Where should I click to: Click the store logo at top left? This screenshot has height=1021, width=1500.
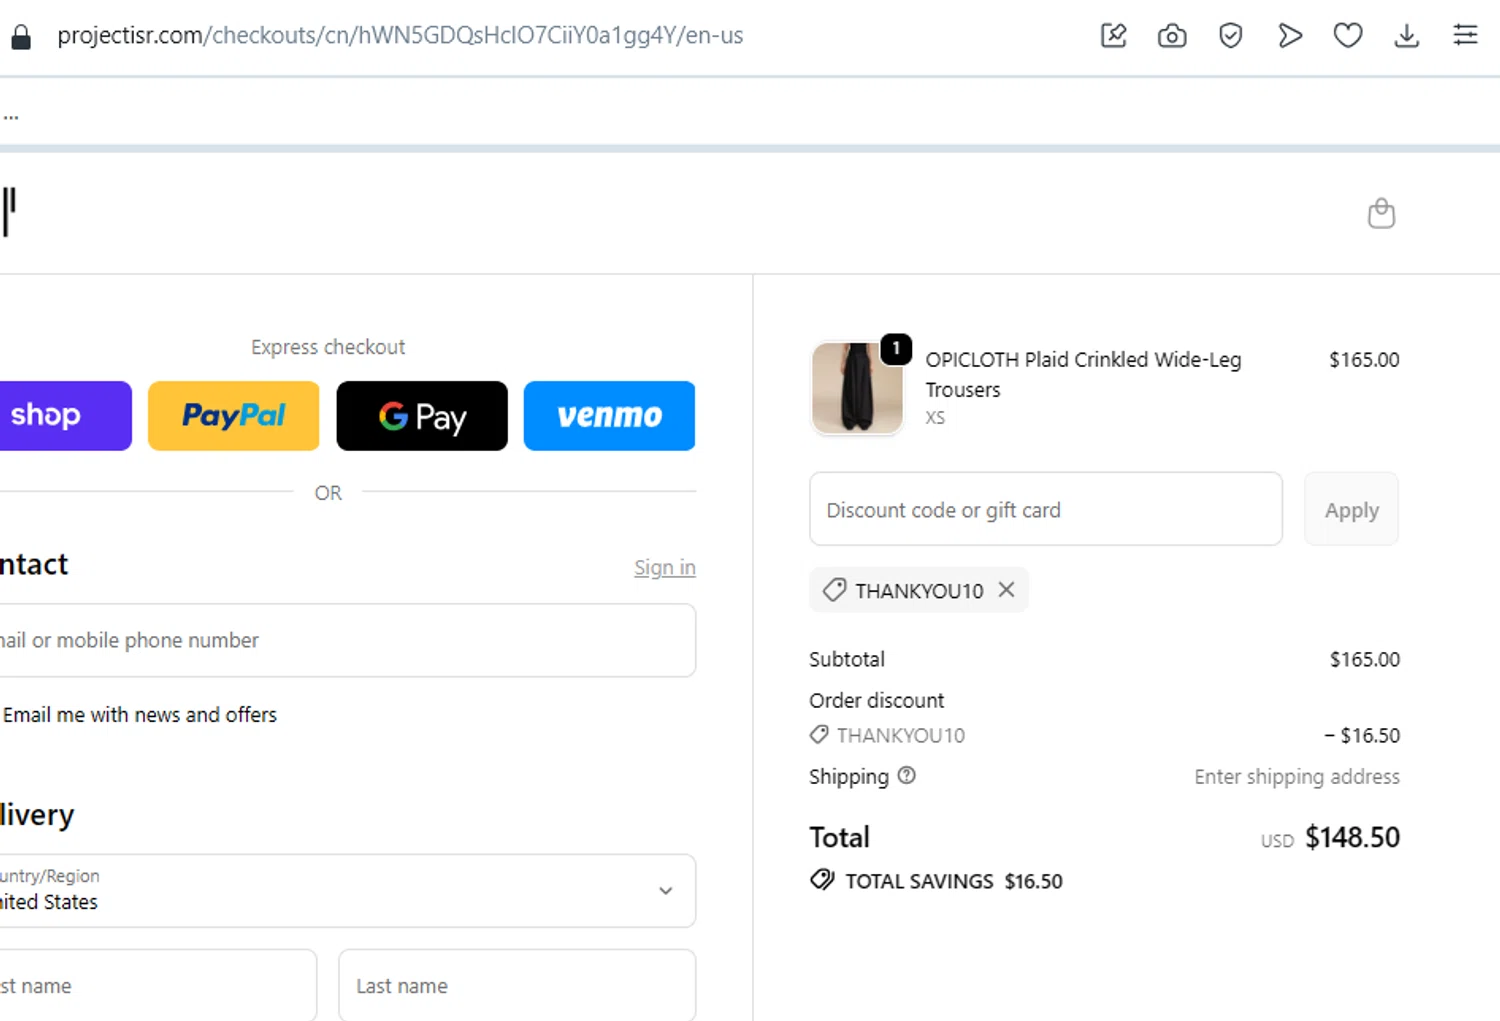9,212
